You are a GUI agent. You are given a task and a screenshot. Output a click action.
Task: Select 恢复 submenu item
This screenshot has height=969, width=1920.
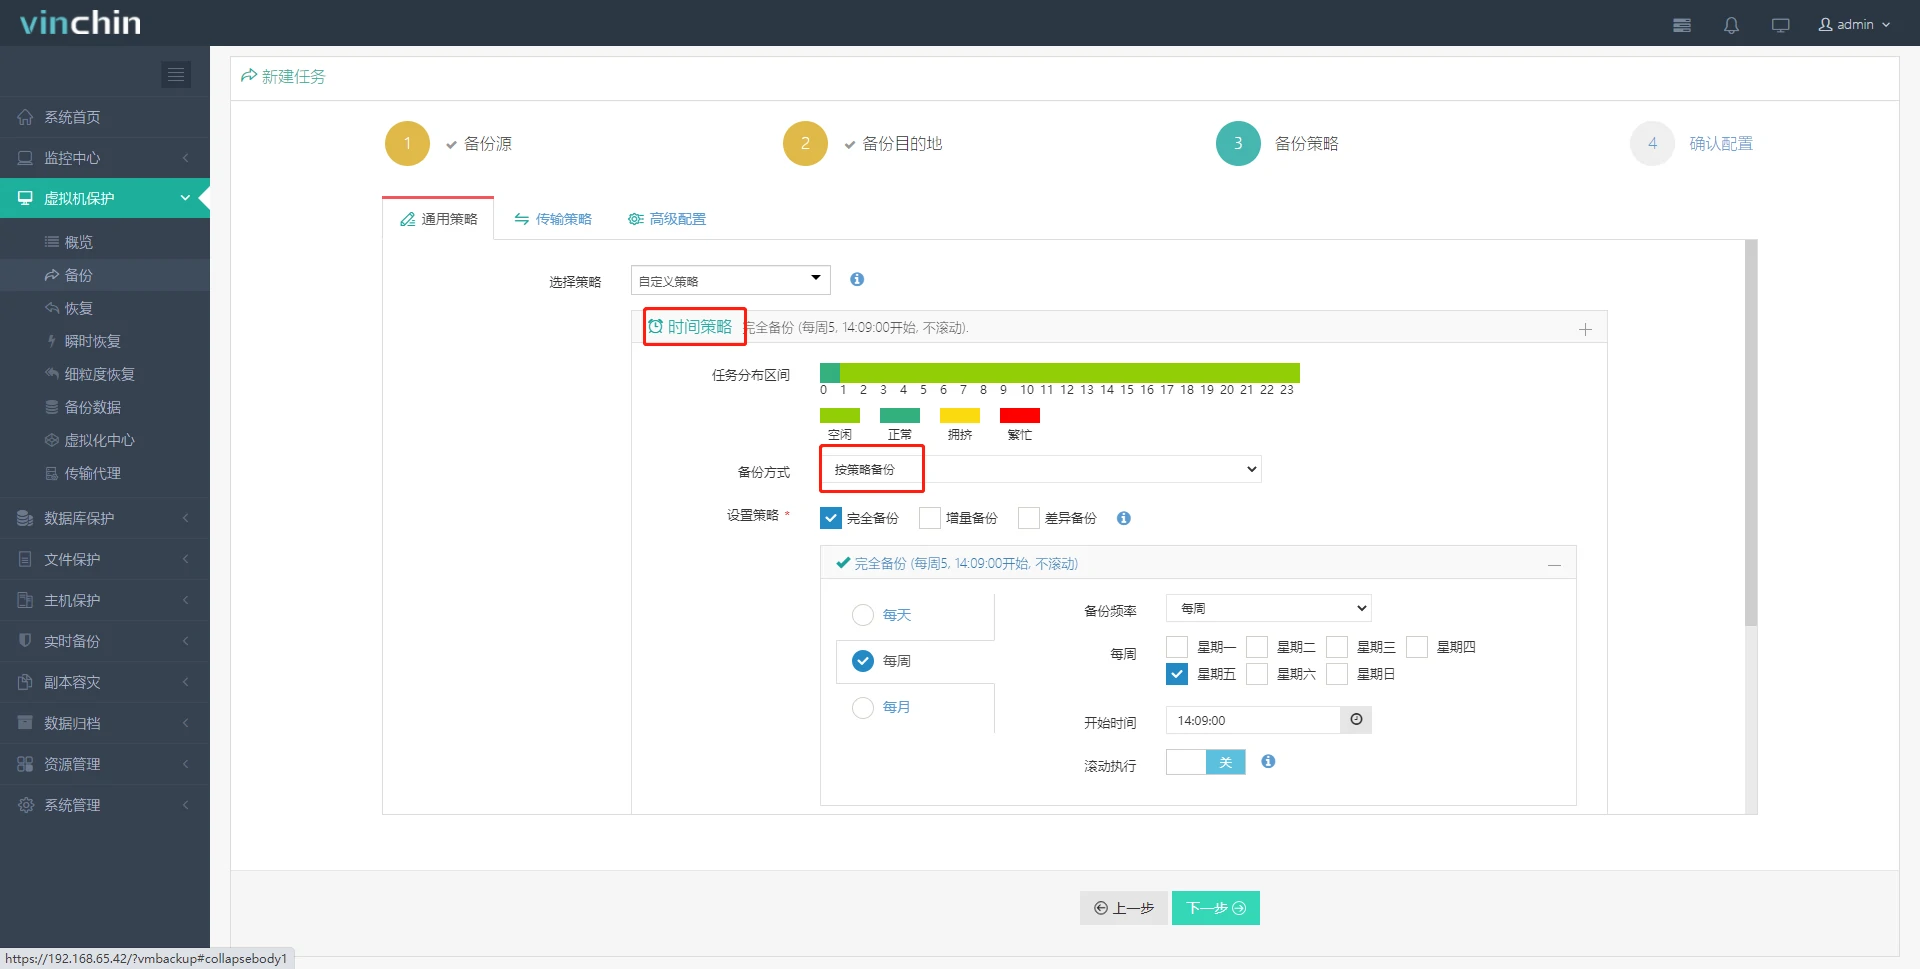click(x=105, y=308)
